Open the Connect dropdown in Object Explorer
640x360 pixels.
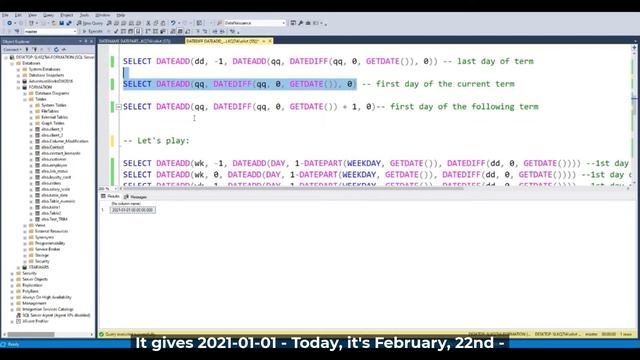(12, 49)
